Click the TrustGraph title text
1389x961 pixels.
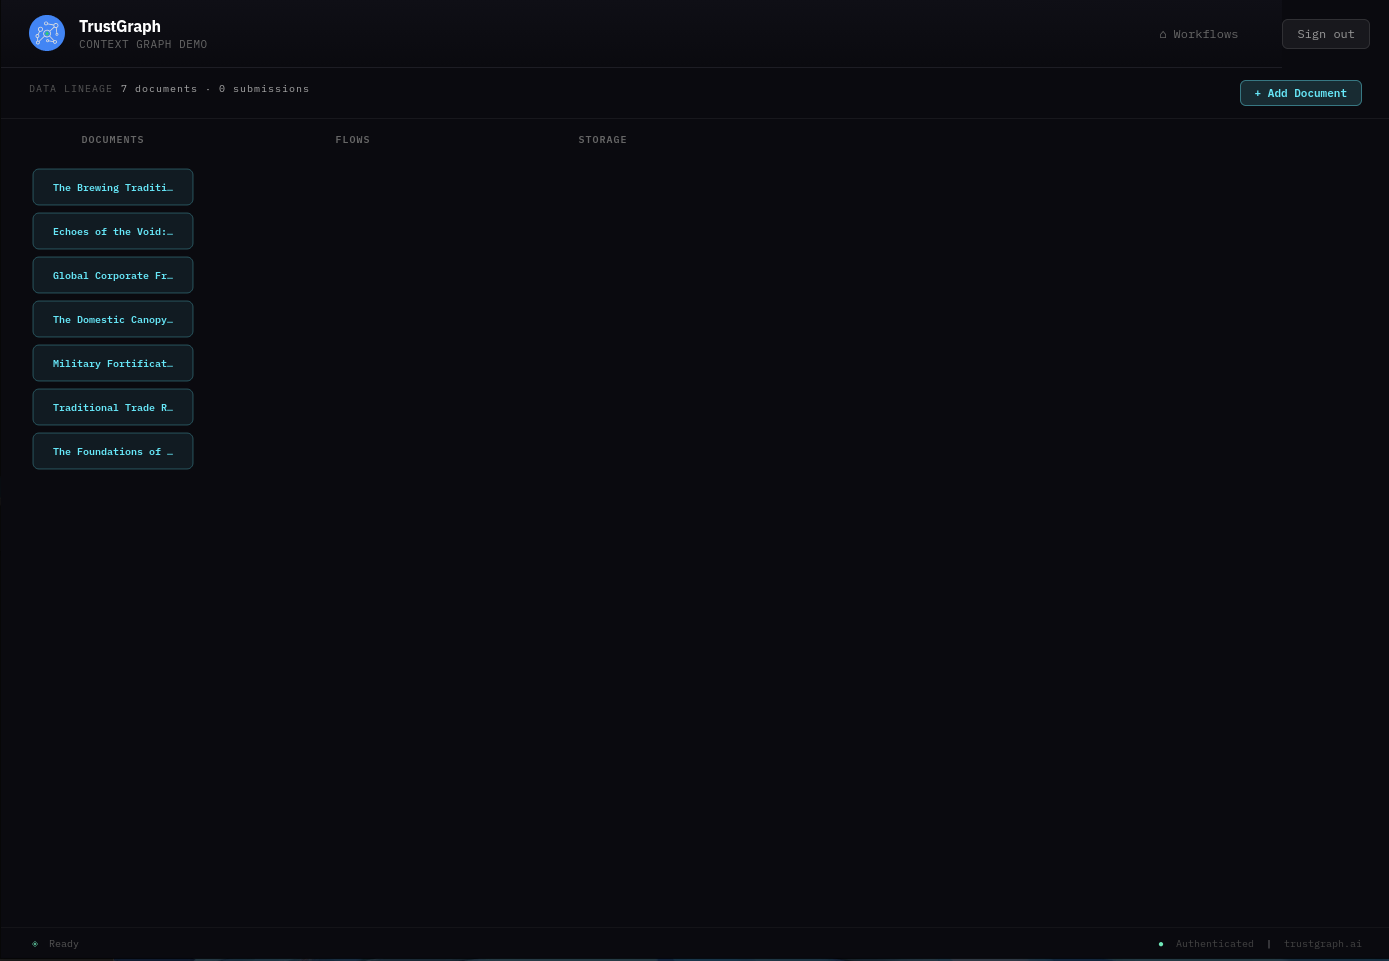(120, 26)
